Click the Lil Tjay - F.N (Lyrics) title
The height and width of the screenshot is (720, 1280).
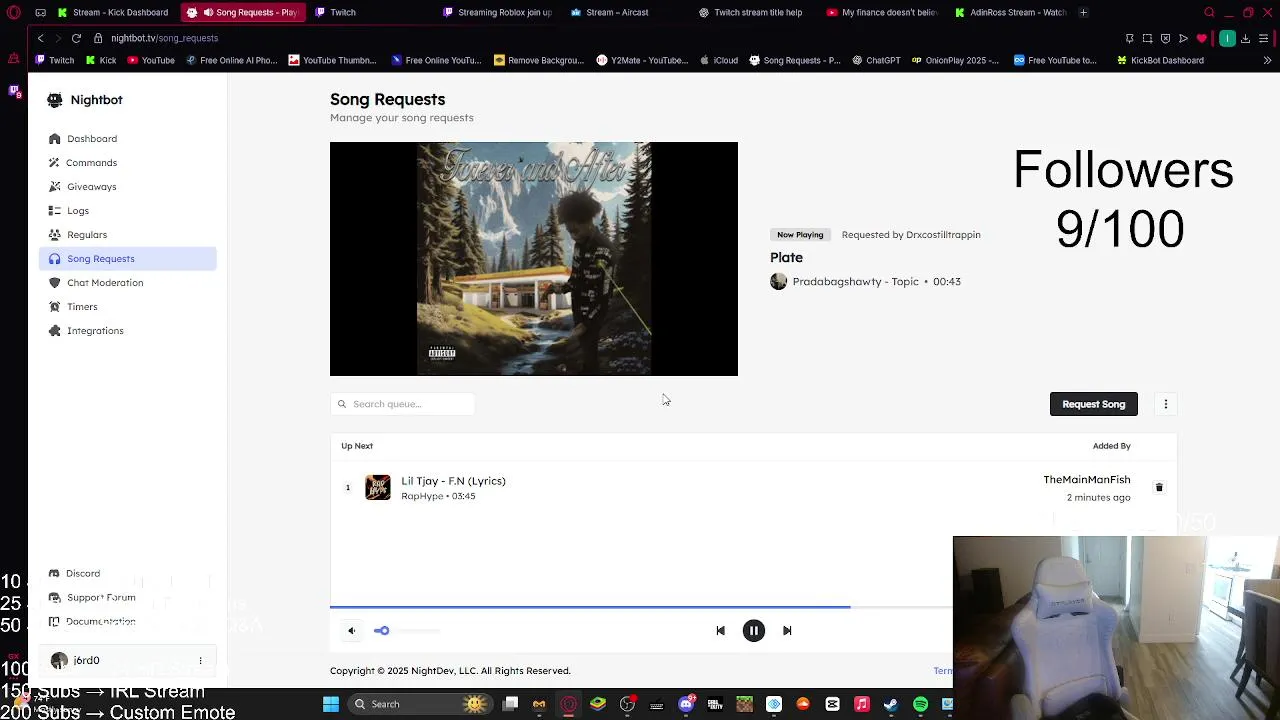click(x=453, y=481)
